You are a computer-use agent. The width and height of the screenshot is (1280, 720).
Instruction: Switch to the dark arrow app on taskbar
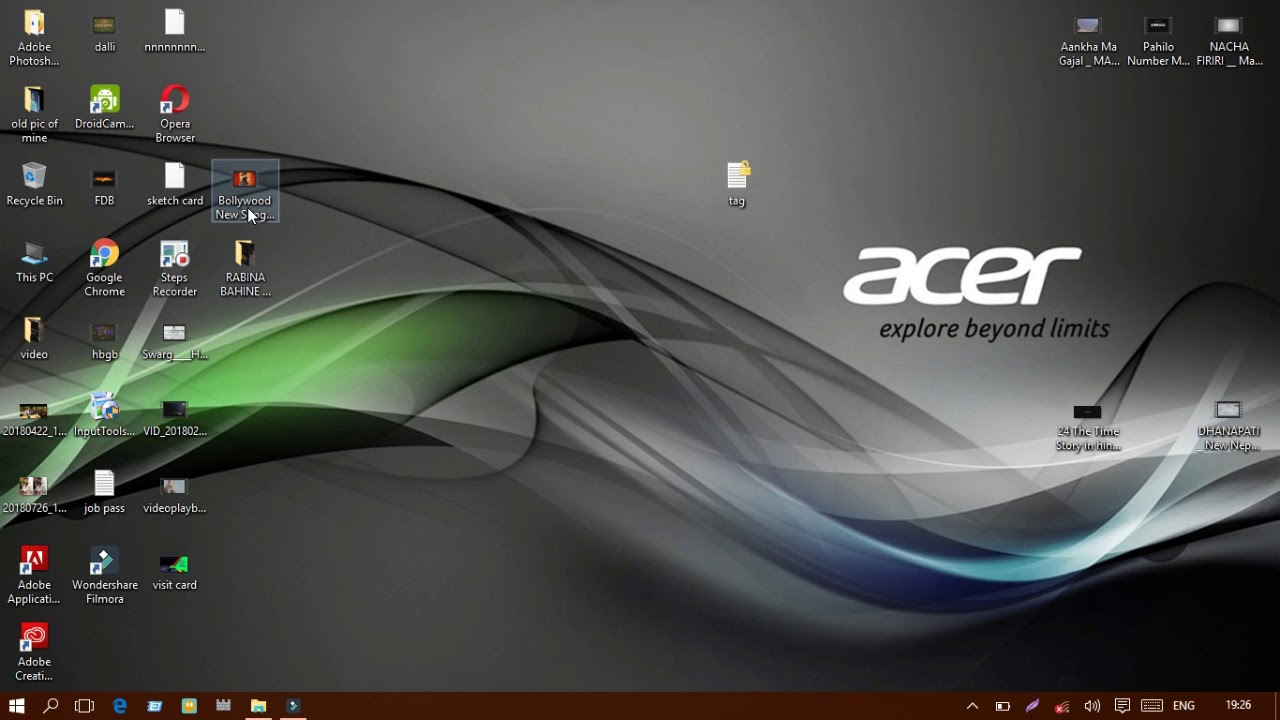click(293, 706)
